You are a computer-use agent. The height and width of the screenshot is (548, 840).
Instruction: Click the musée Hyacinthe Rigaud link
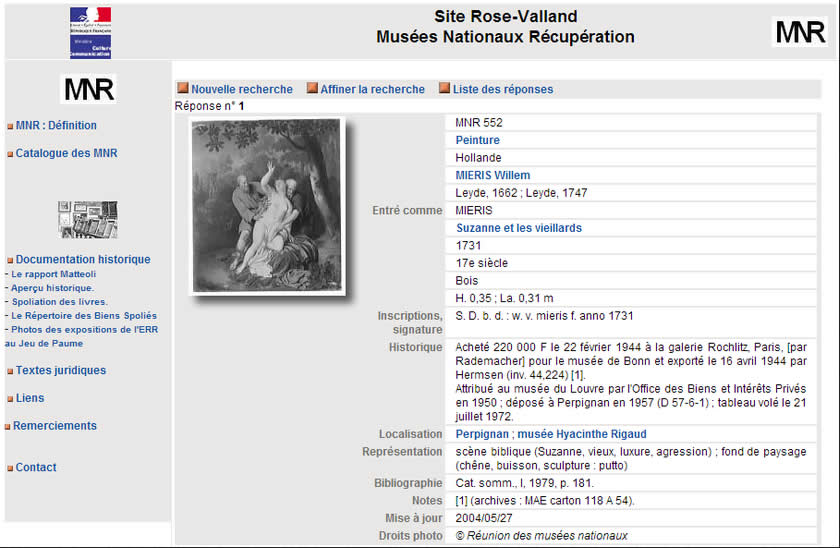point(582,434)
